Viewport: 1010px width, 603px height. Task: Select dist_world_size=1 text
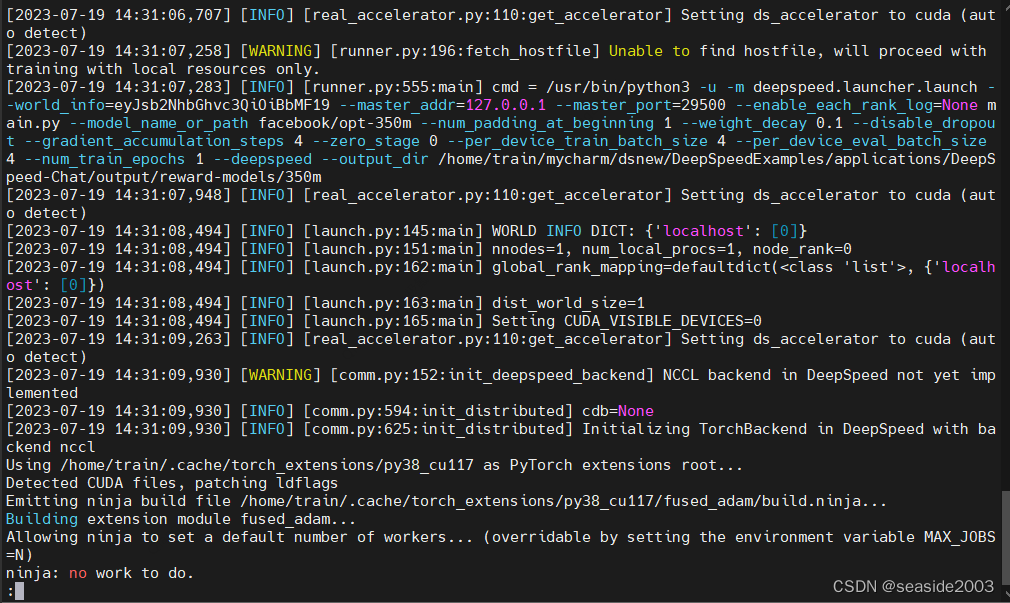coord(568,303)
